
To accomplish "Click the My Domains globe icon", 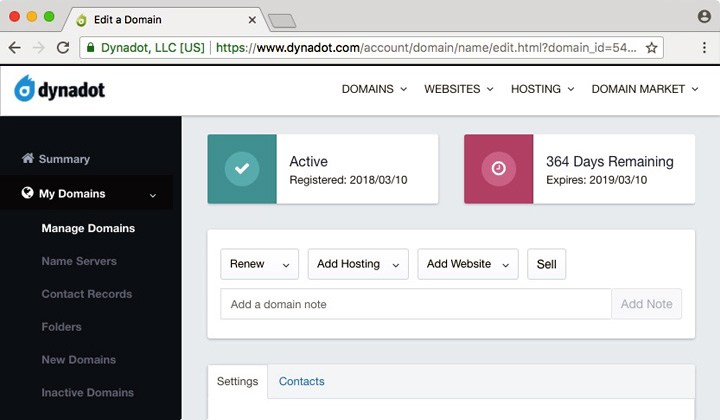I will point(28,193).
